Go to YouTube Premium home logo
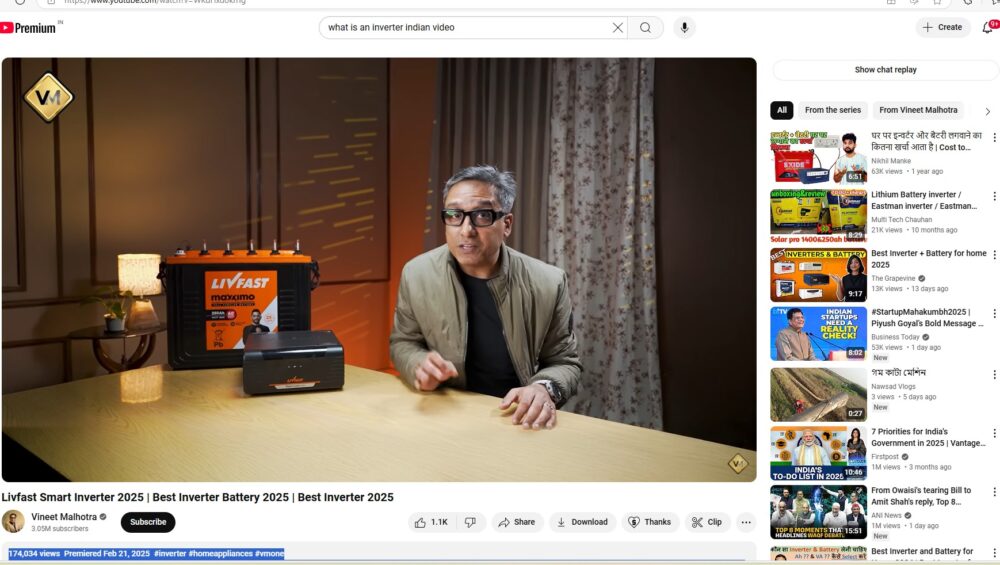The image size is (1000, 565). [29, 28]
